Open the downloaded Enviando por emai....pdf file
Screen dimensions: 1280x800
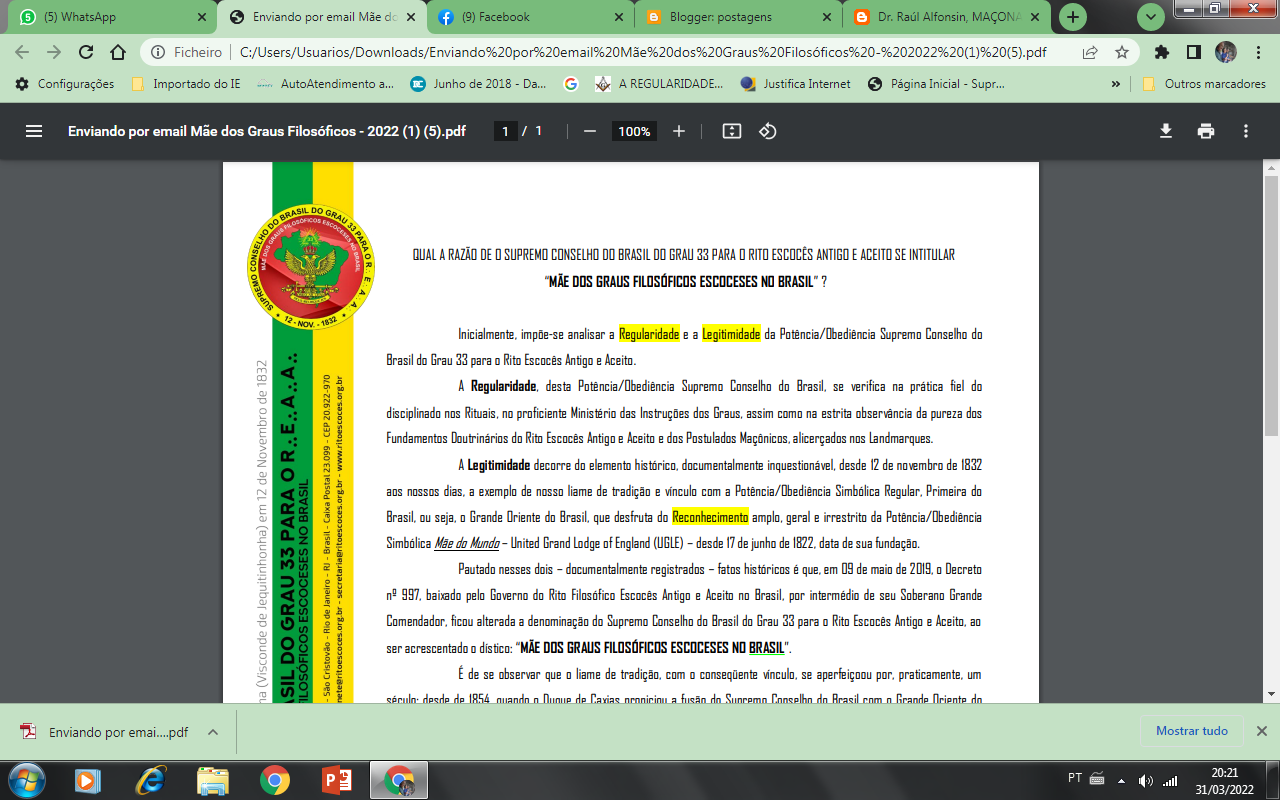click(x=105, y=731)
